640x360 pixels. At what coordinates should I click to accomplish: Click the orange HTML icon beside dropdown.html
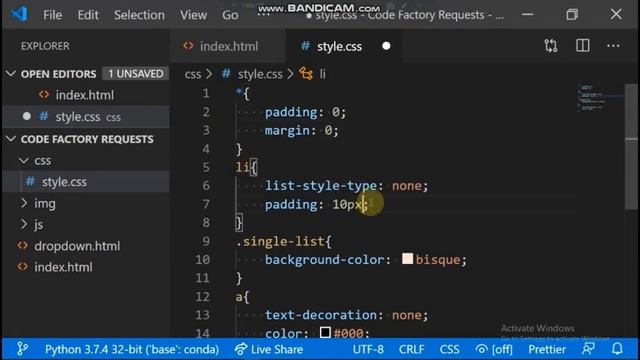[23, 246]
